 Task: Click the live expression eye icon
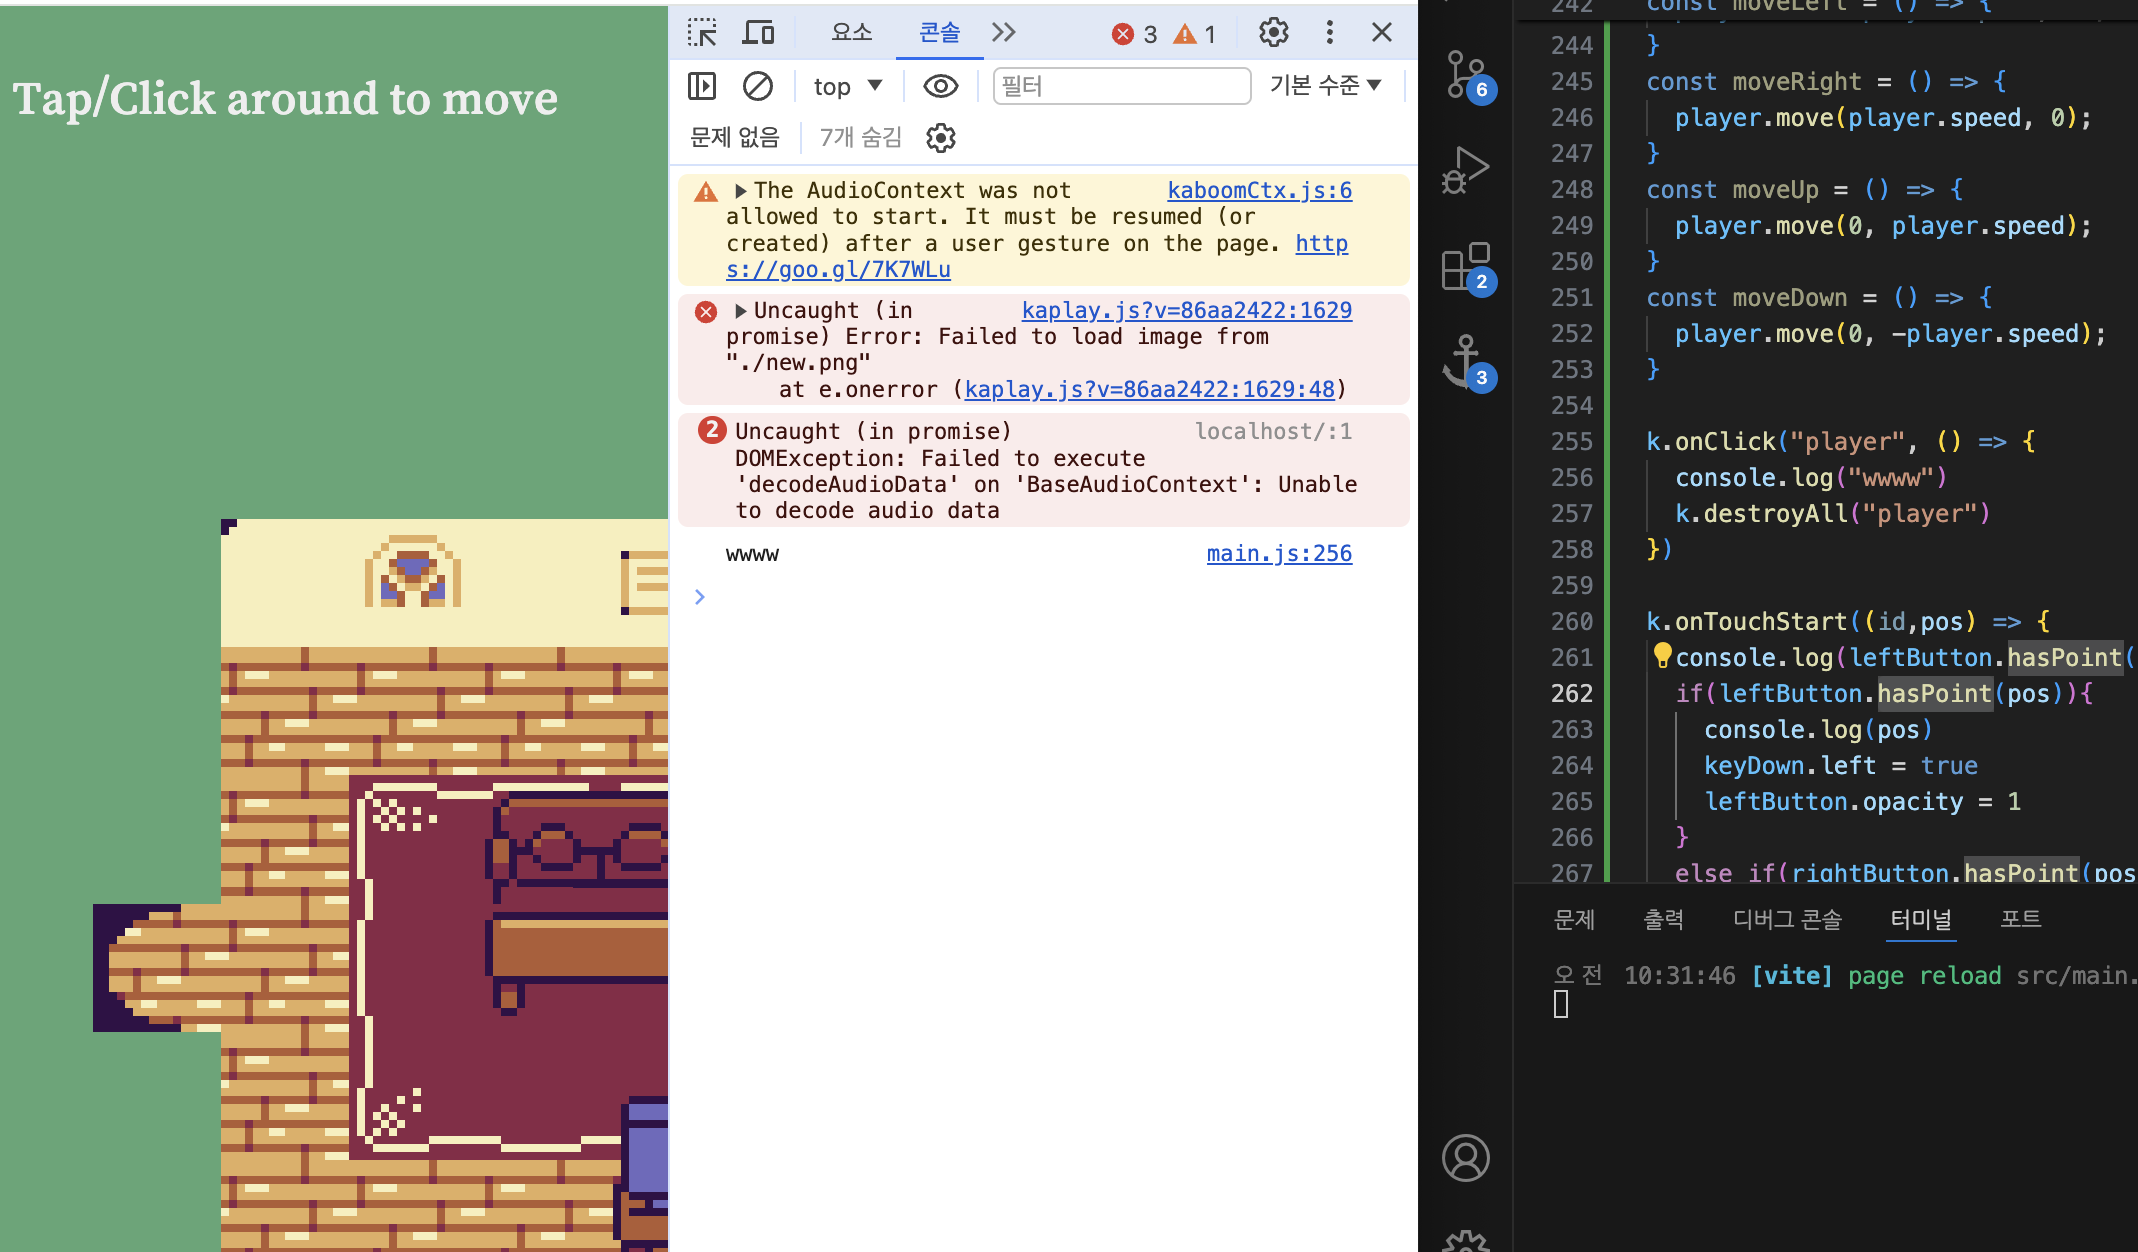point(940,86)
